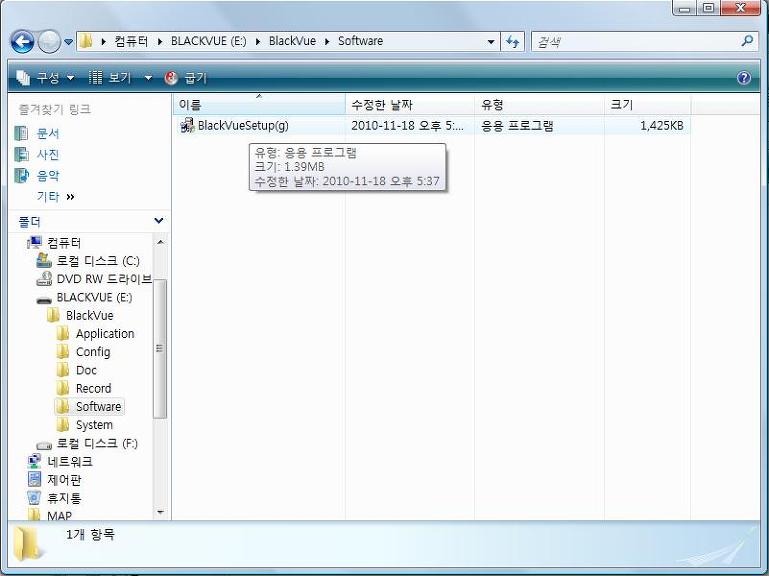Open the address bar history dropdown
This screenshot has height=576, width=769.
(x=490, y=42)
